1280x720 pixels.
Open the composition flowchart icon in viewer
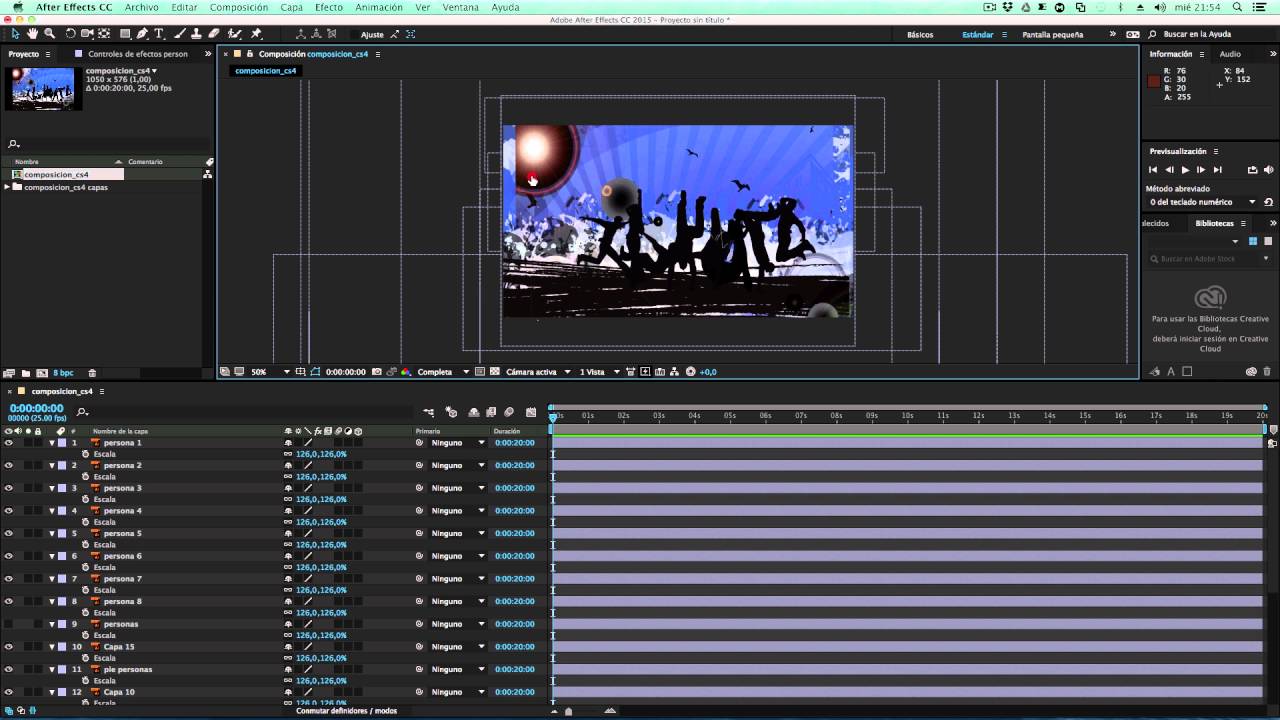pos(675,372)
